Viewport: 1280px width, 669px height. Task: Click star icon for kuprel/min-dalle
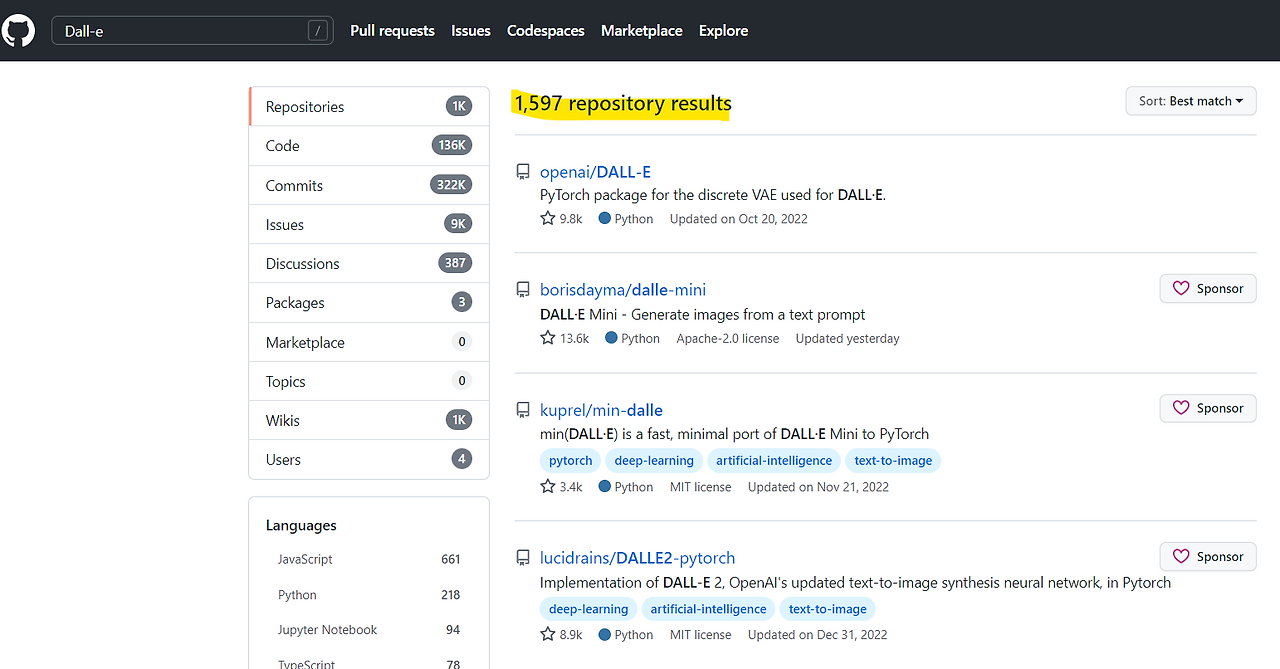pos(547,487)
